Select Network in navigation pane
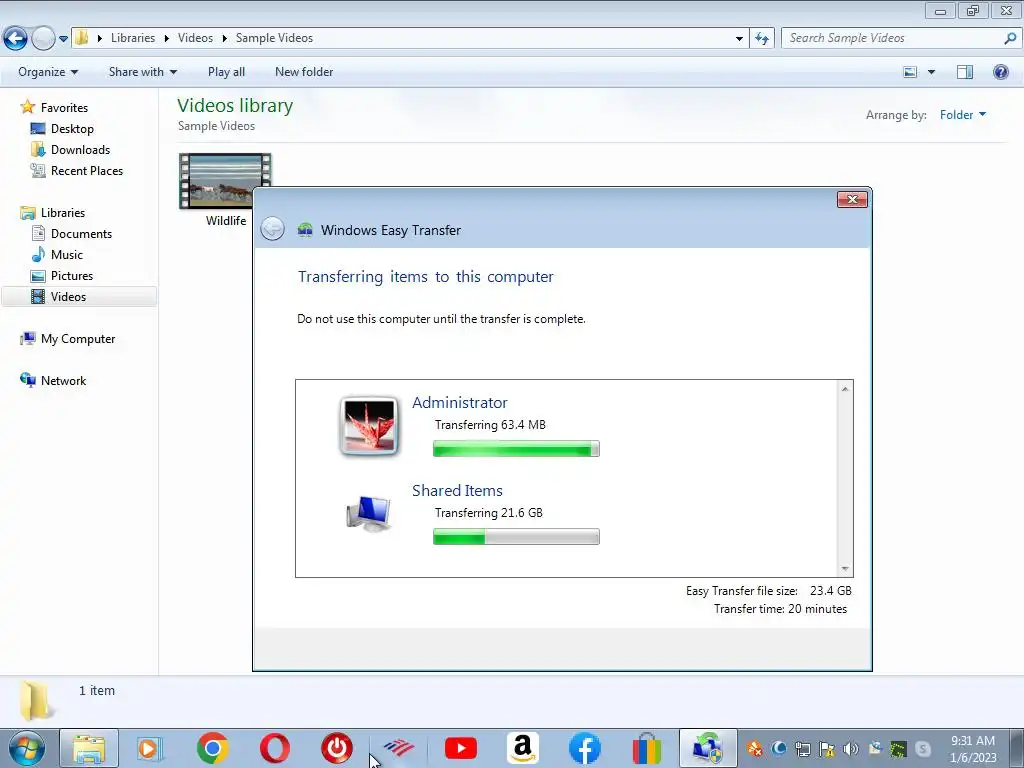 coord(54,381)
